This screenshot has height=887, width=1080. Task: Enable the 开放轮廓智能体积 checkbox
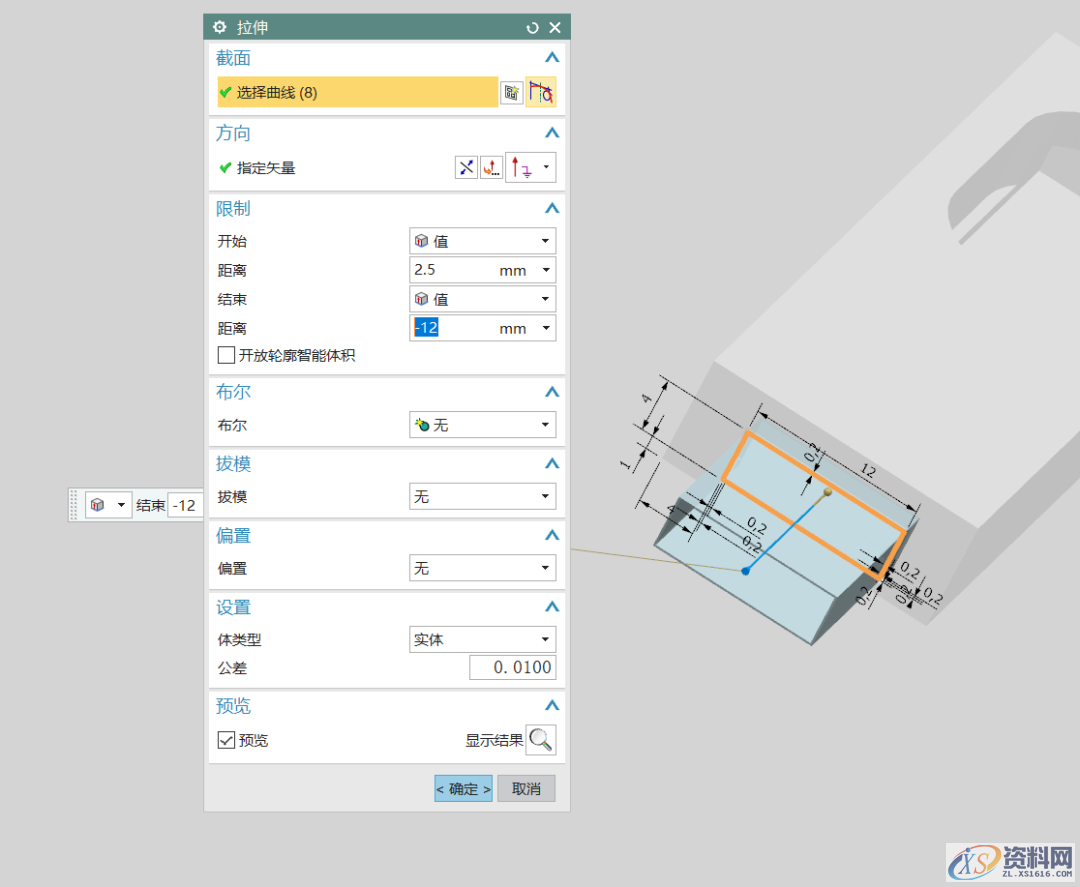(x=226, y=354)
